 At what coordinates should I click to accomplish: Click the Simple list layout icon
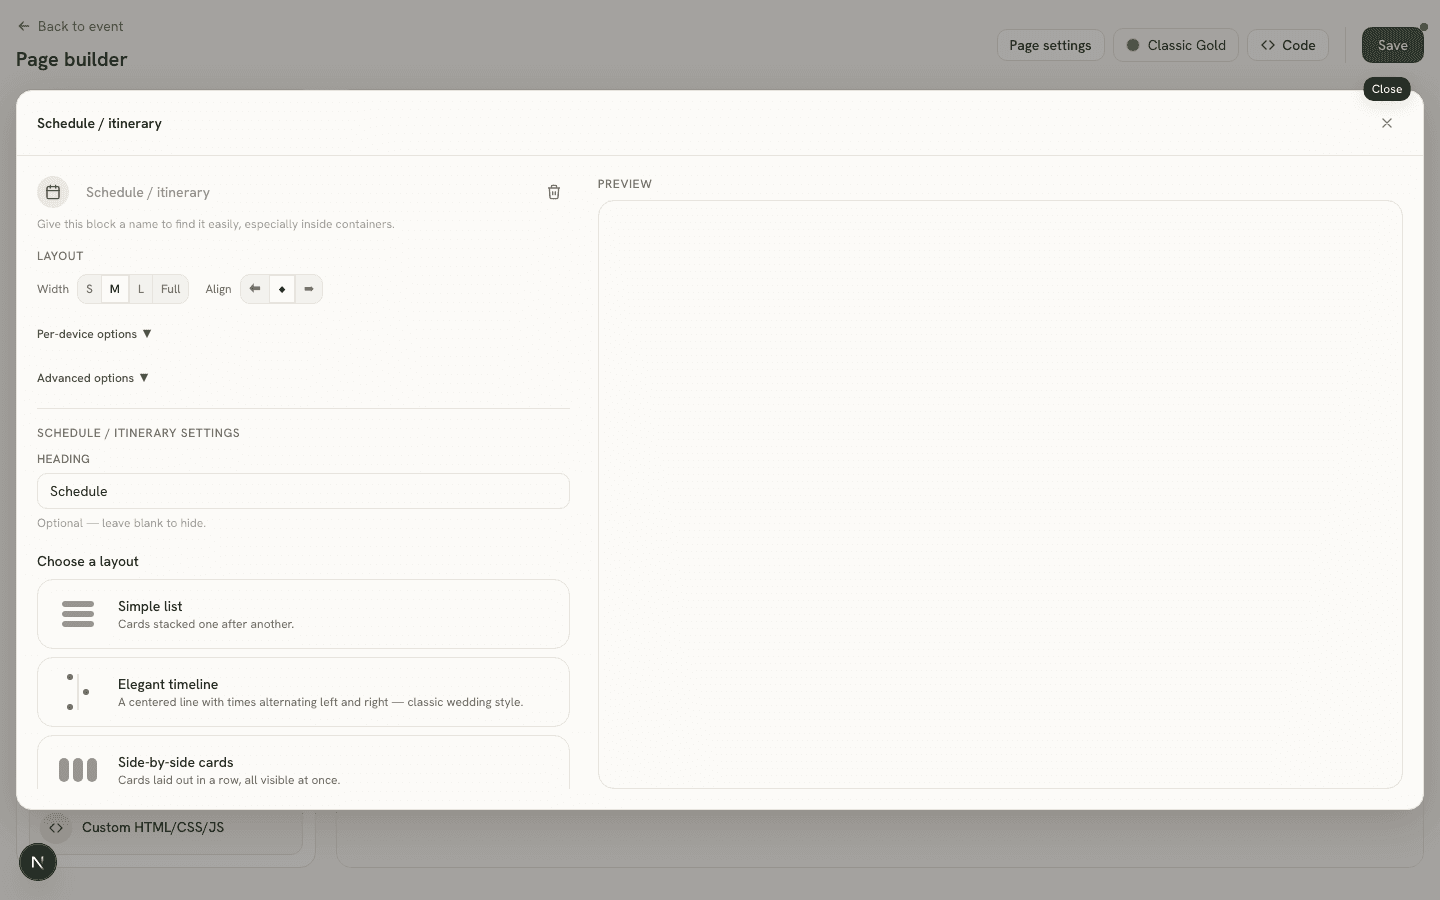click(78, 614)
